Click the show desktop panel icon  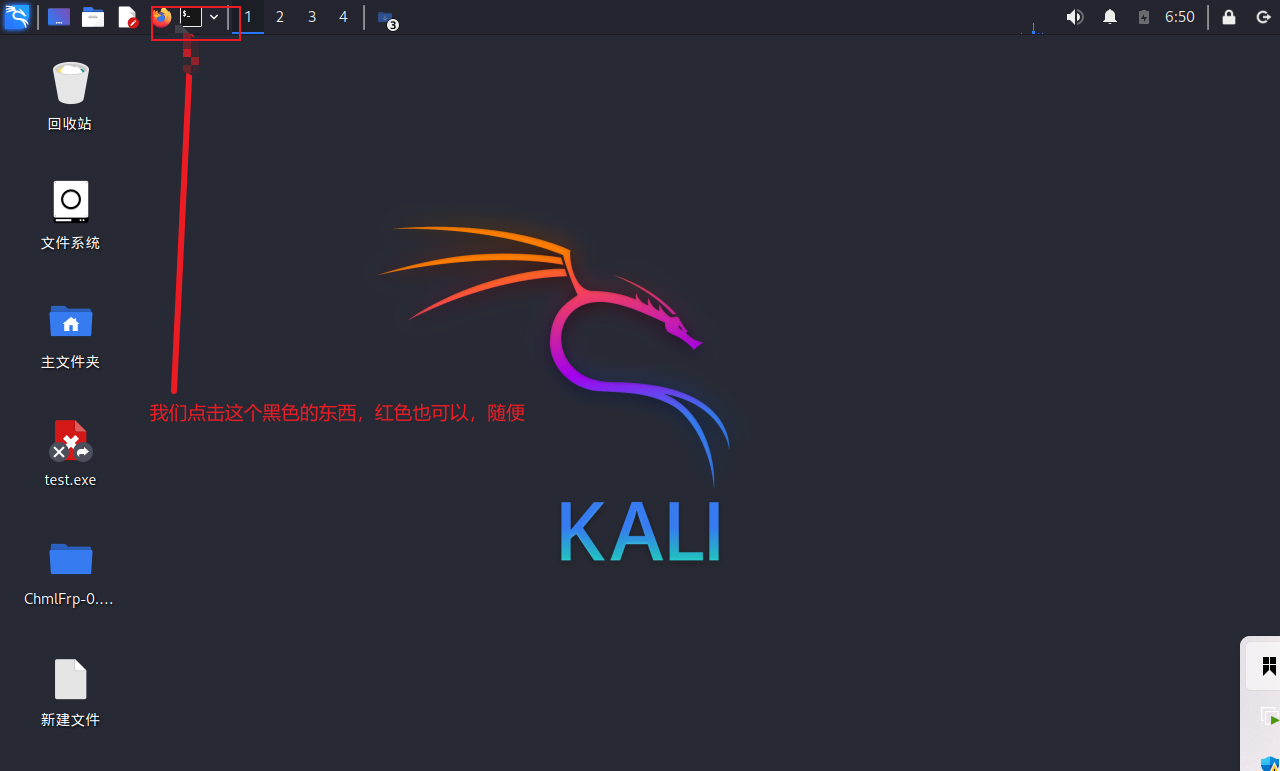59,17
